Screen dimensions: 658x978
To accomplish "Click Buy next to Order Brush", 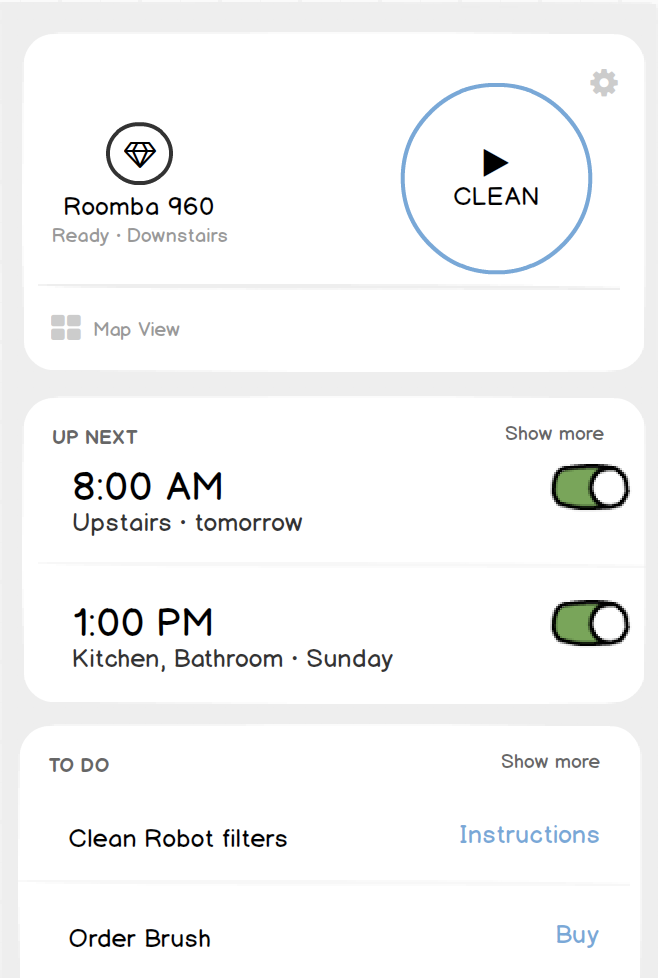I will click(x=578, y=934).
